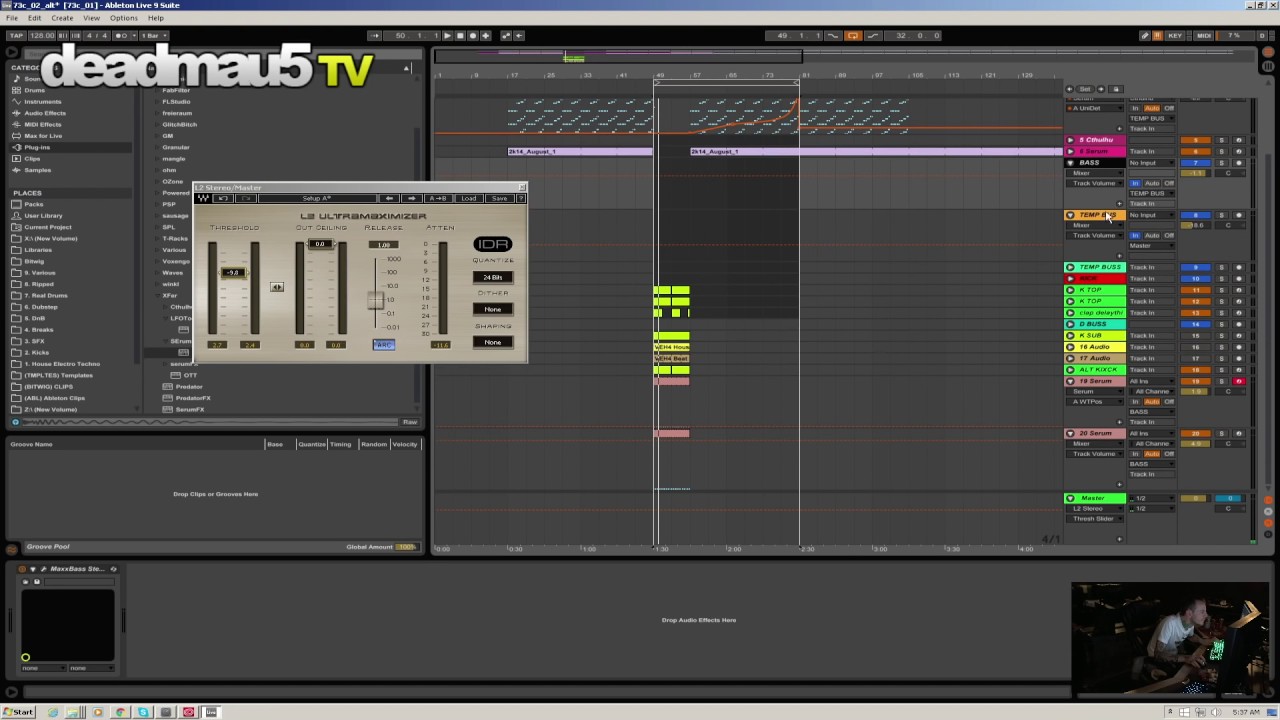1280x720 pixels.
Task: Click the 128.00 tempo field
Action: (x=42, y=35)
